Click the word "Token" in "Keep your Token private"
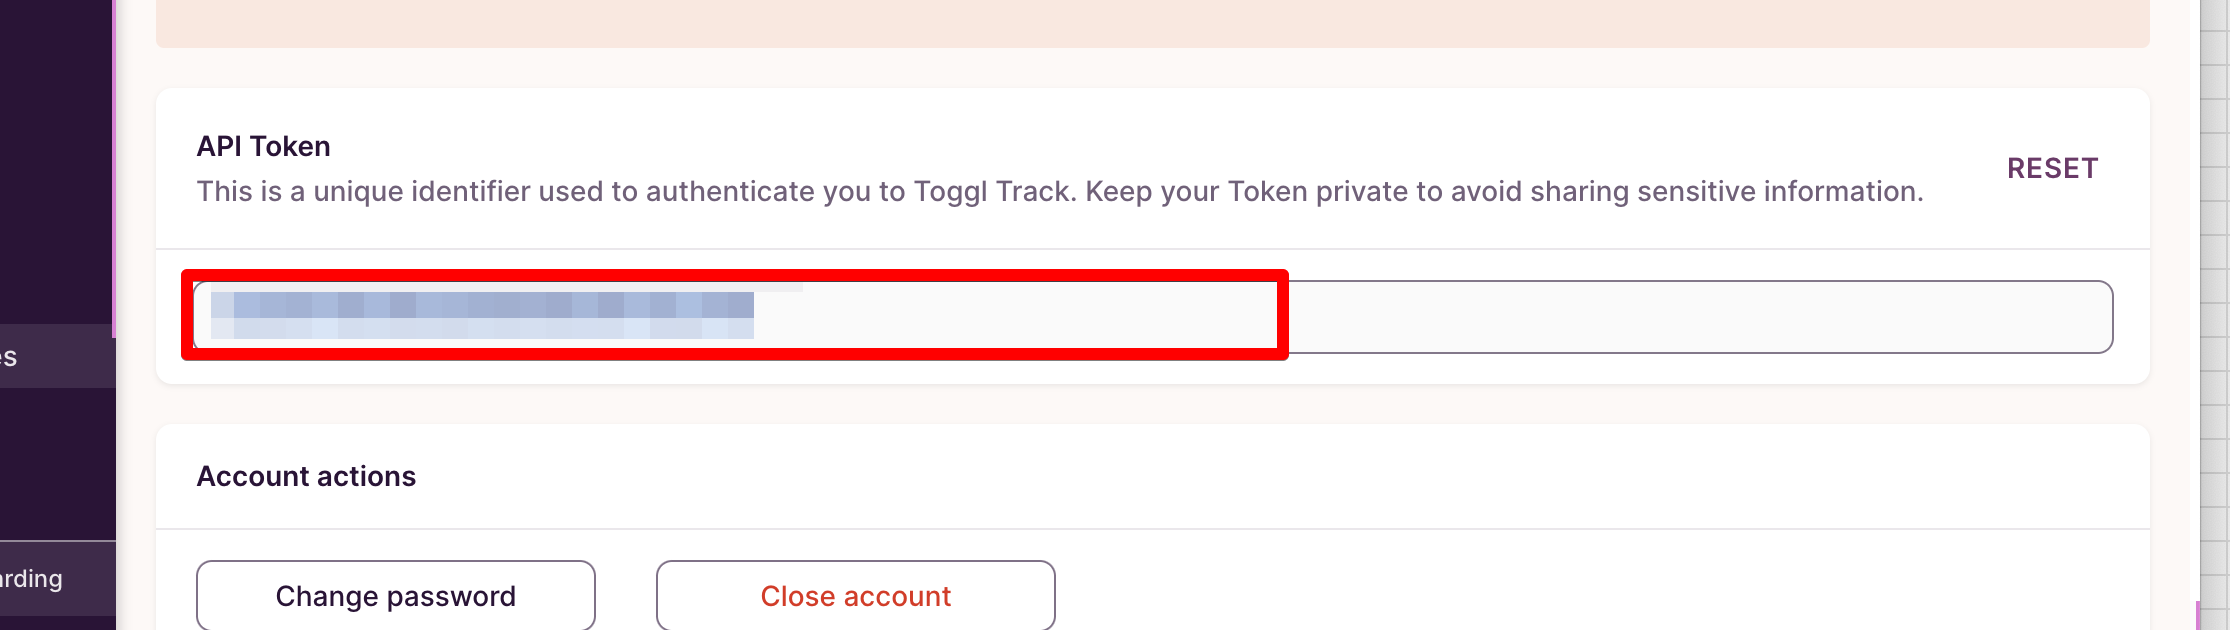This screenshot has width=2230, height=630. pyautogui.click(x=1267, y=191)
